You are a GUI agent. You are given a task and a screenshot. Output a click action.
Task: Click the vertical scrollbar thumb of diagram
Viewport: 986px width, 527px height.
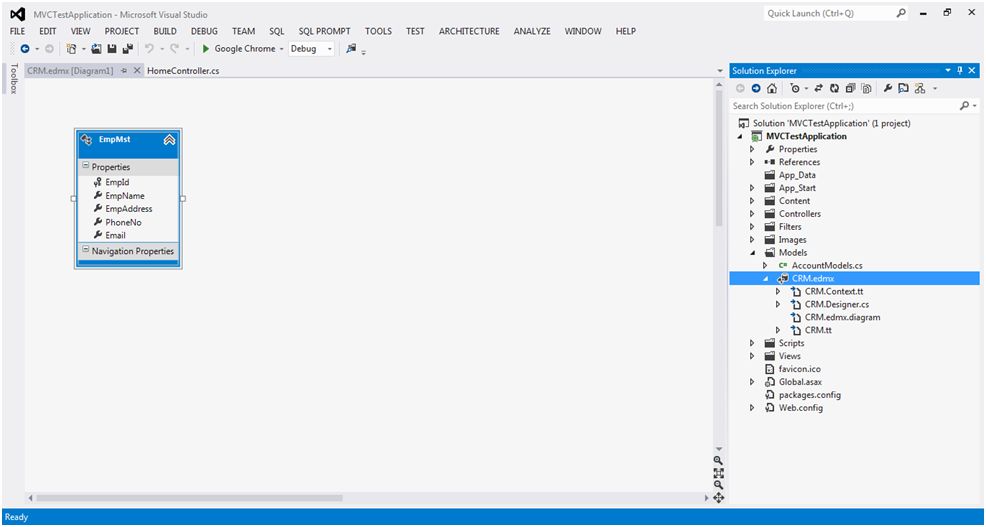pos(718,157)
